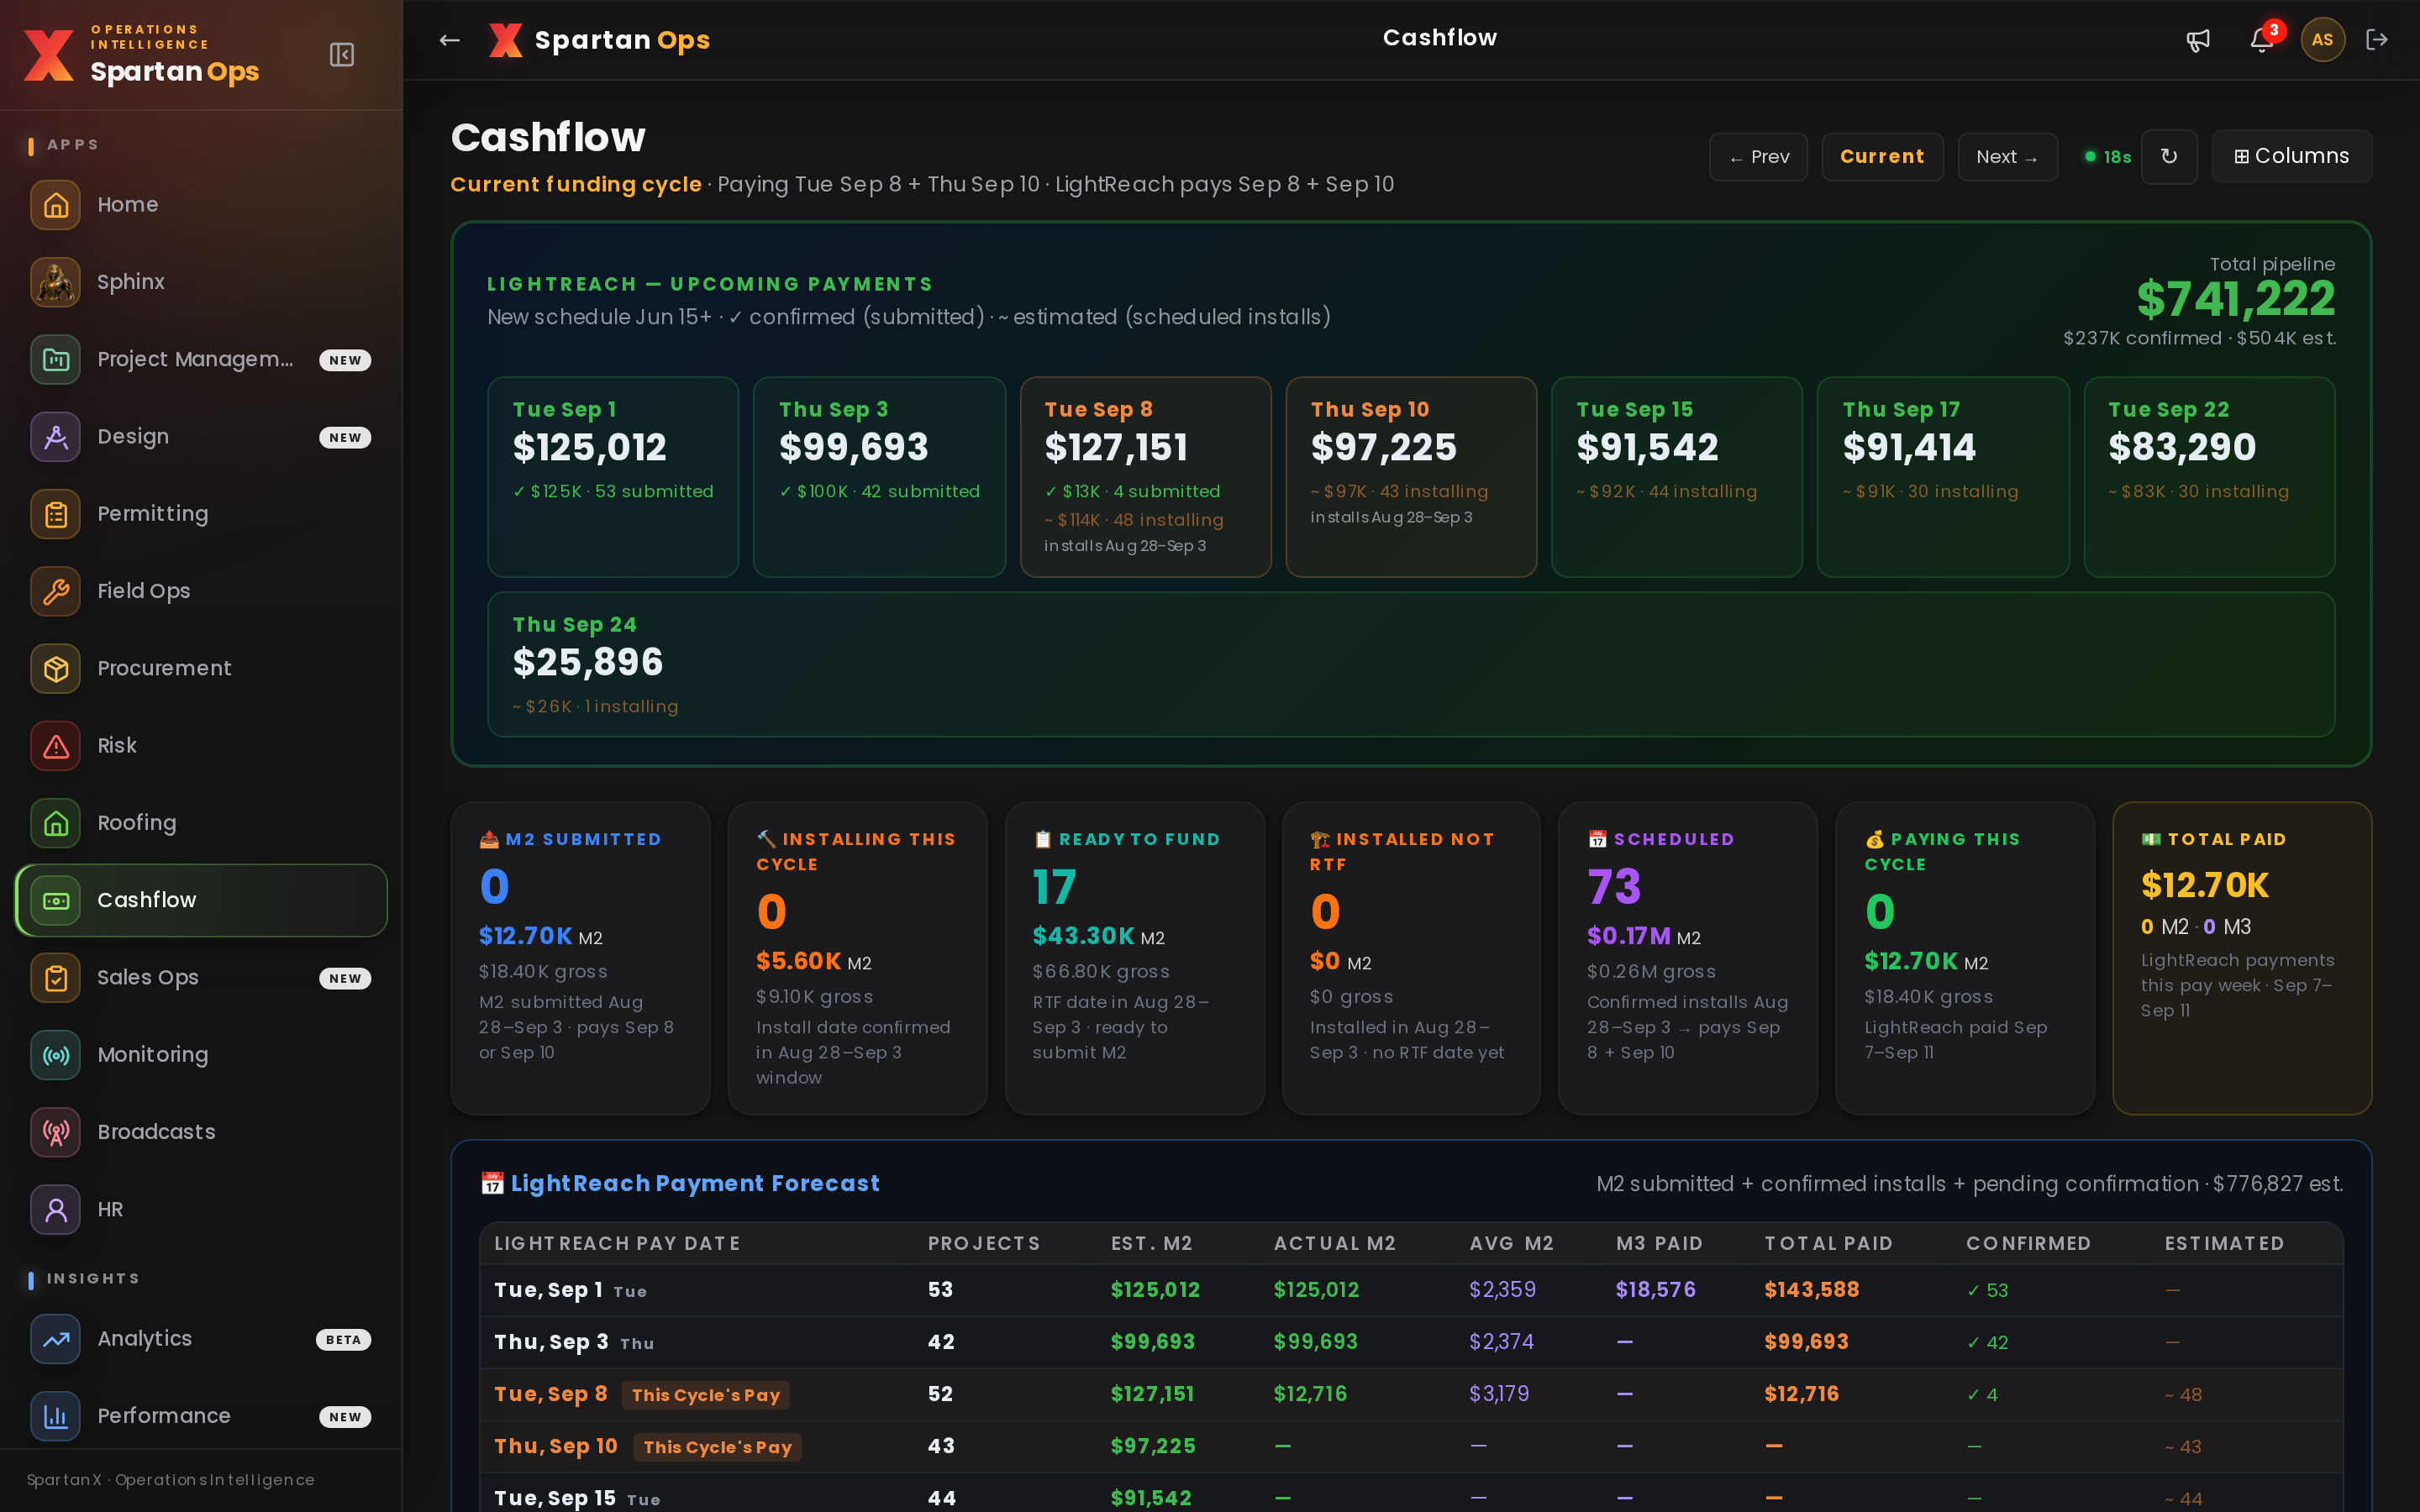Open the Design app icon
Screen dimensions: 2420x1512
point(56,437)
